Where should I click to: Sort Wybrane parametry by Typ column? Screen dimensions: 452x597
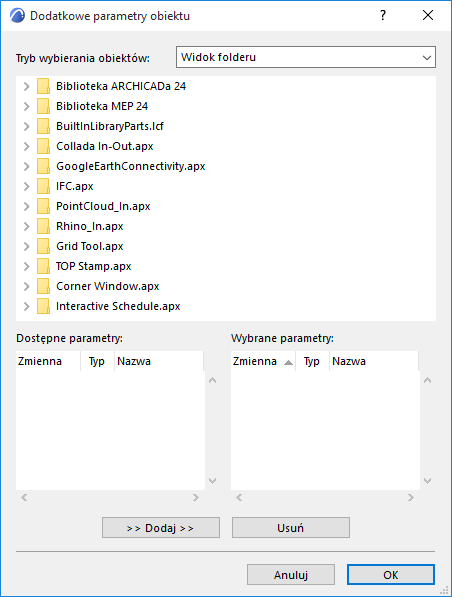pyautogui.click(x=312, y=361)
